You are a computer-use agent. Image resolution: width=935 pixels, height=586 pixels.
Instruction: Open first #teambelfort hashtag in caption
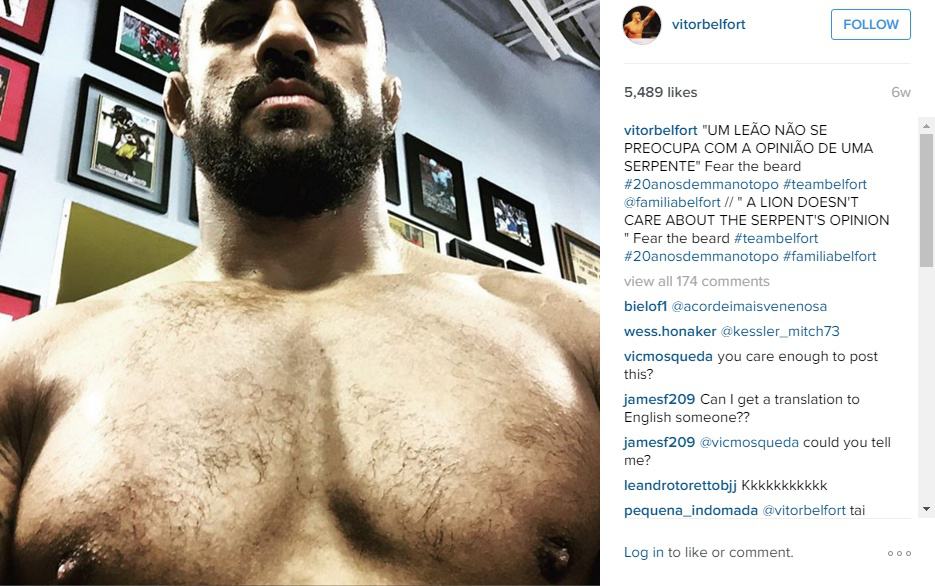825,184
